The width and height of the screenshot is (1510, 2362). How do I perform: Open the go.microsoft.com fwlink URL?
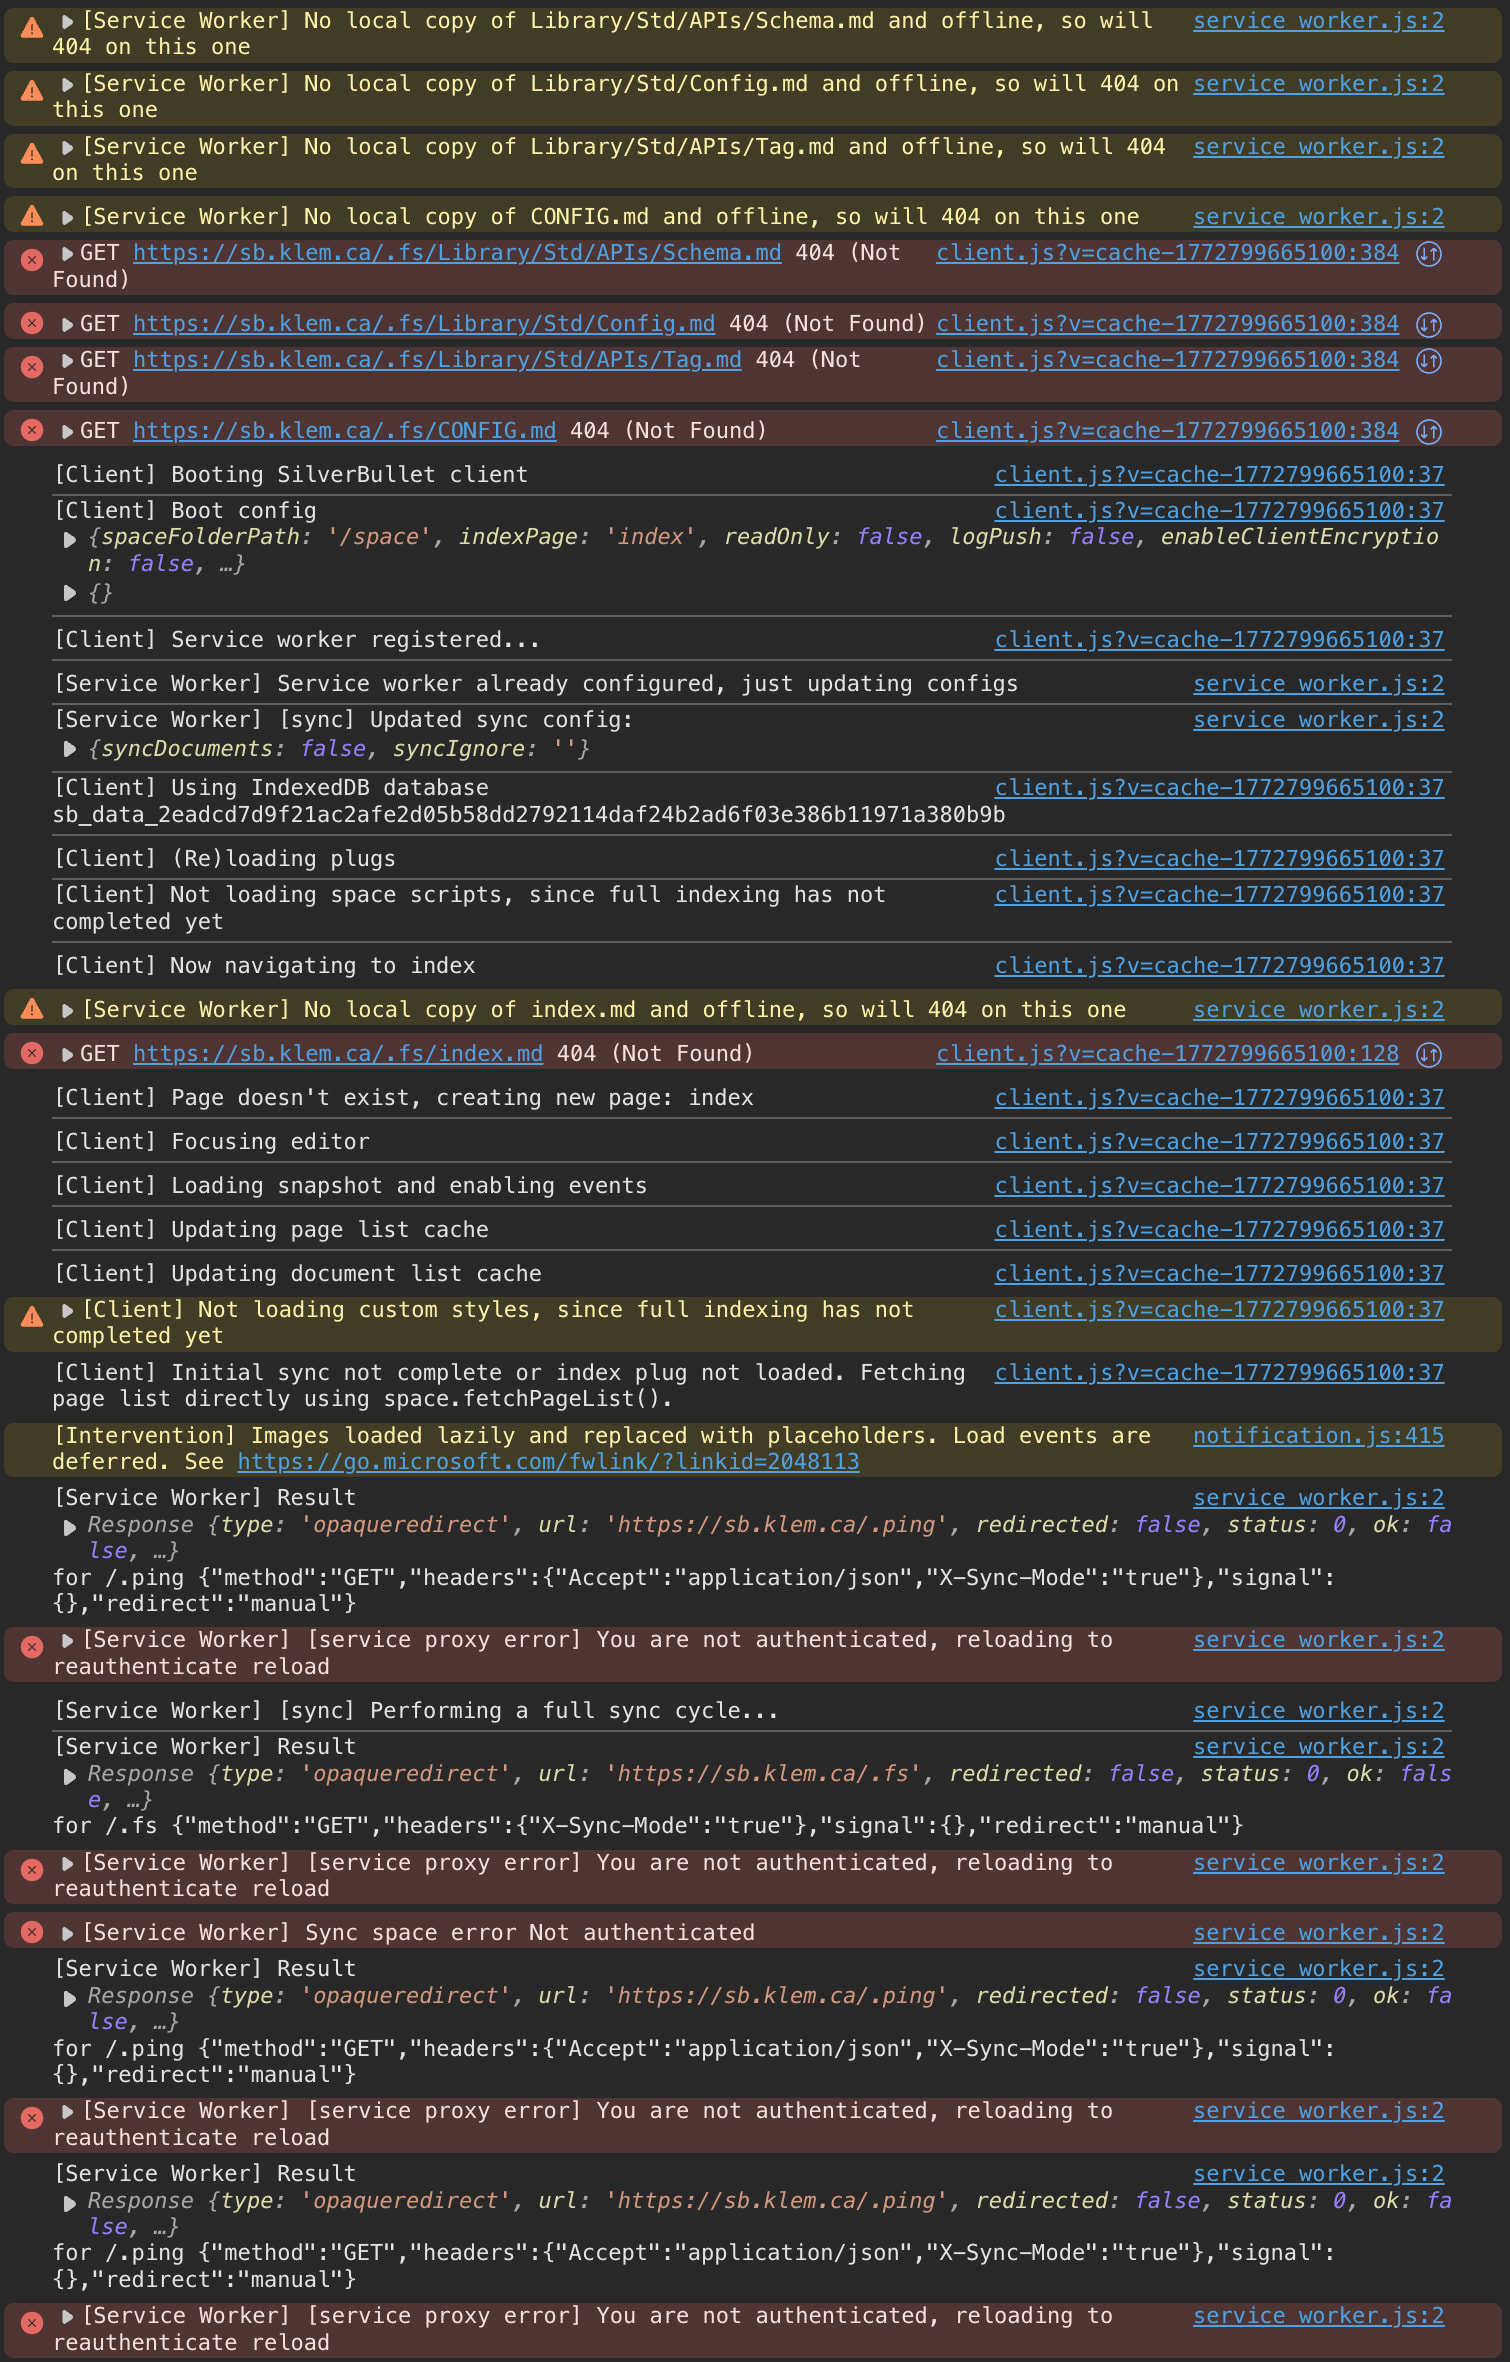tap(548, 1462)
